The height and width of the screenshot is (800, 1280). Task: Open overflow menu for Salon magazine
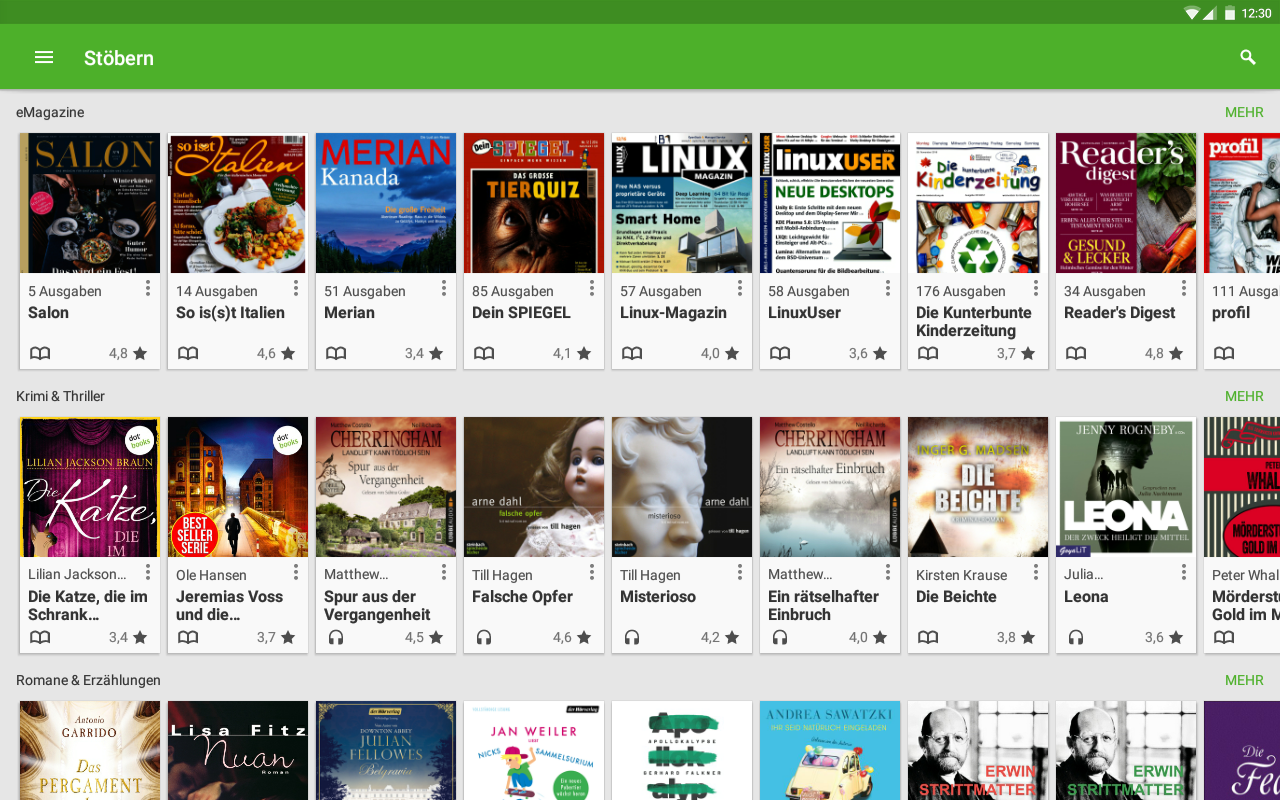pos(148,288)
